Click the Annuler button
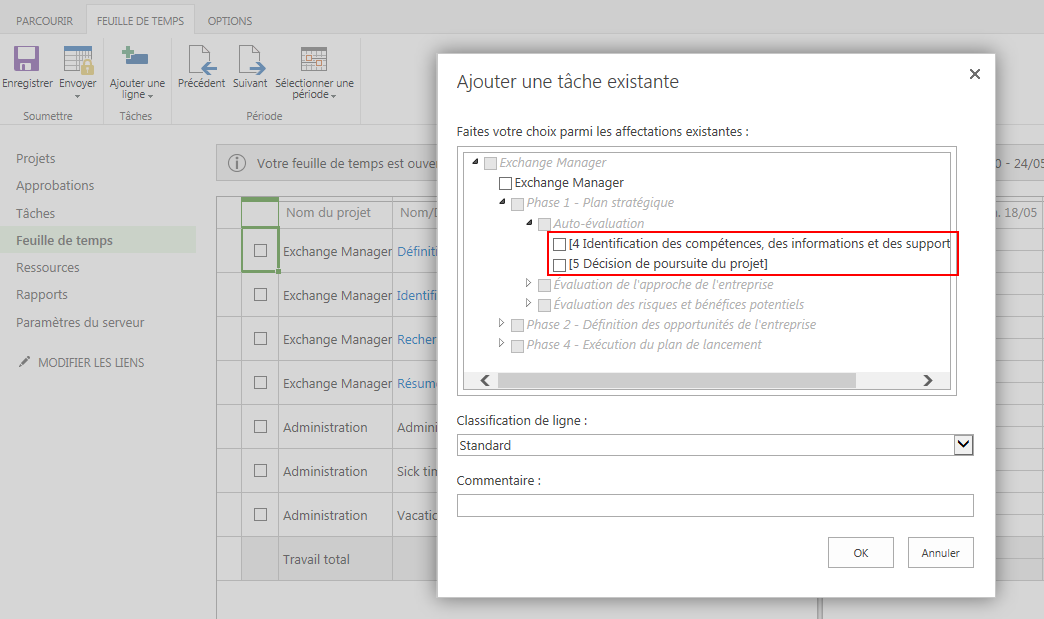Image resolution: width=1044 pixels, height=619 pixels. (x=940, y=552)
